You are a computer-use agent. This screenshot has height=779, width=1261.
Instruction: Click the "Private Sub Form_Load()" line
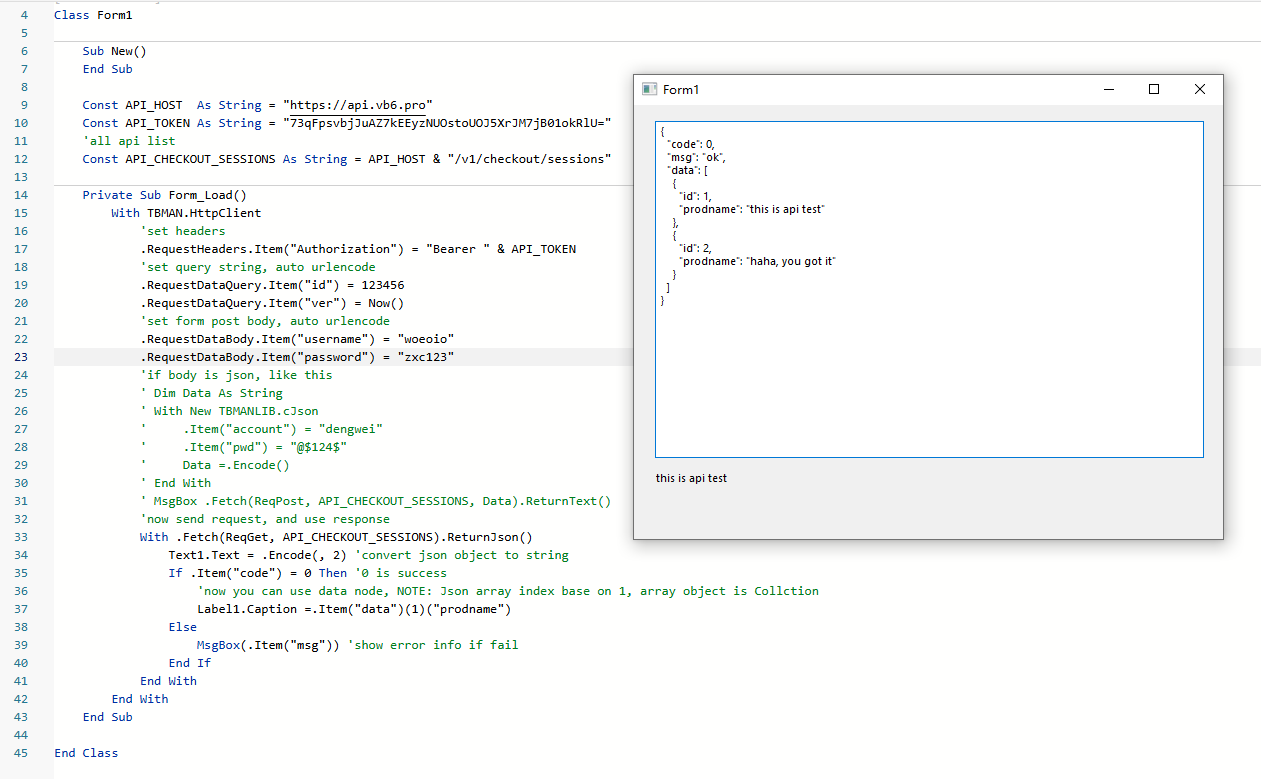[165, 195]
